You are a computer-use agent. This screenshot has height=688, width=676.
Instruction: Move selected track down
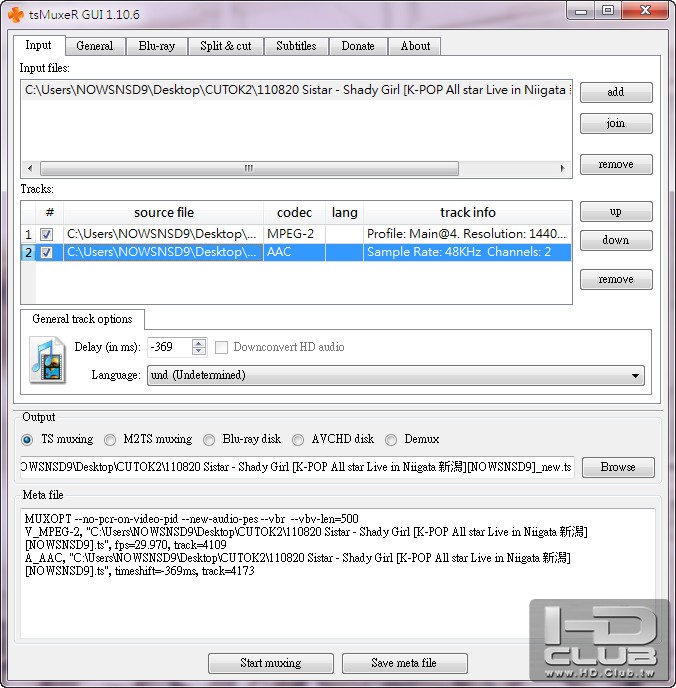click(616, 240)
